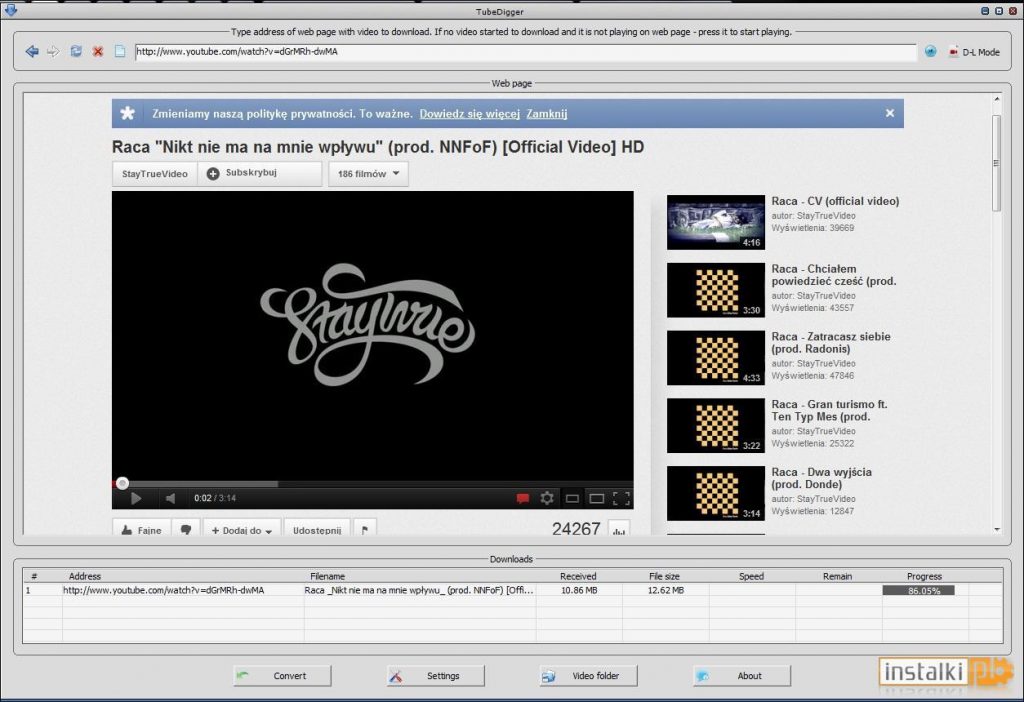Screen dimensions: 1024x702
Task: Click the Filename column header
Action: point(327,577)
